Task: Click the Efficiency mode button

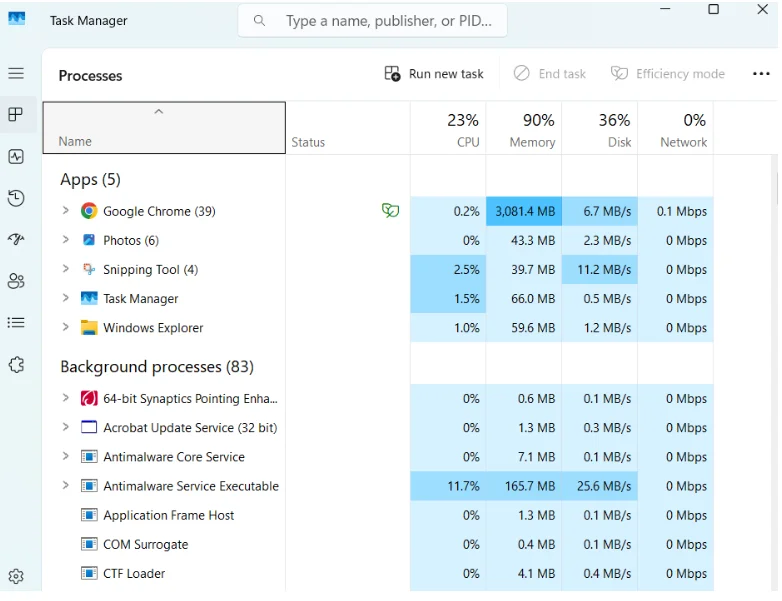Action: pyautogui.click(x=667, y=74)
